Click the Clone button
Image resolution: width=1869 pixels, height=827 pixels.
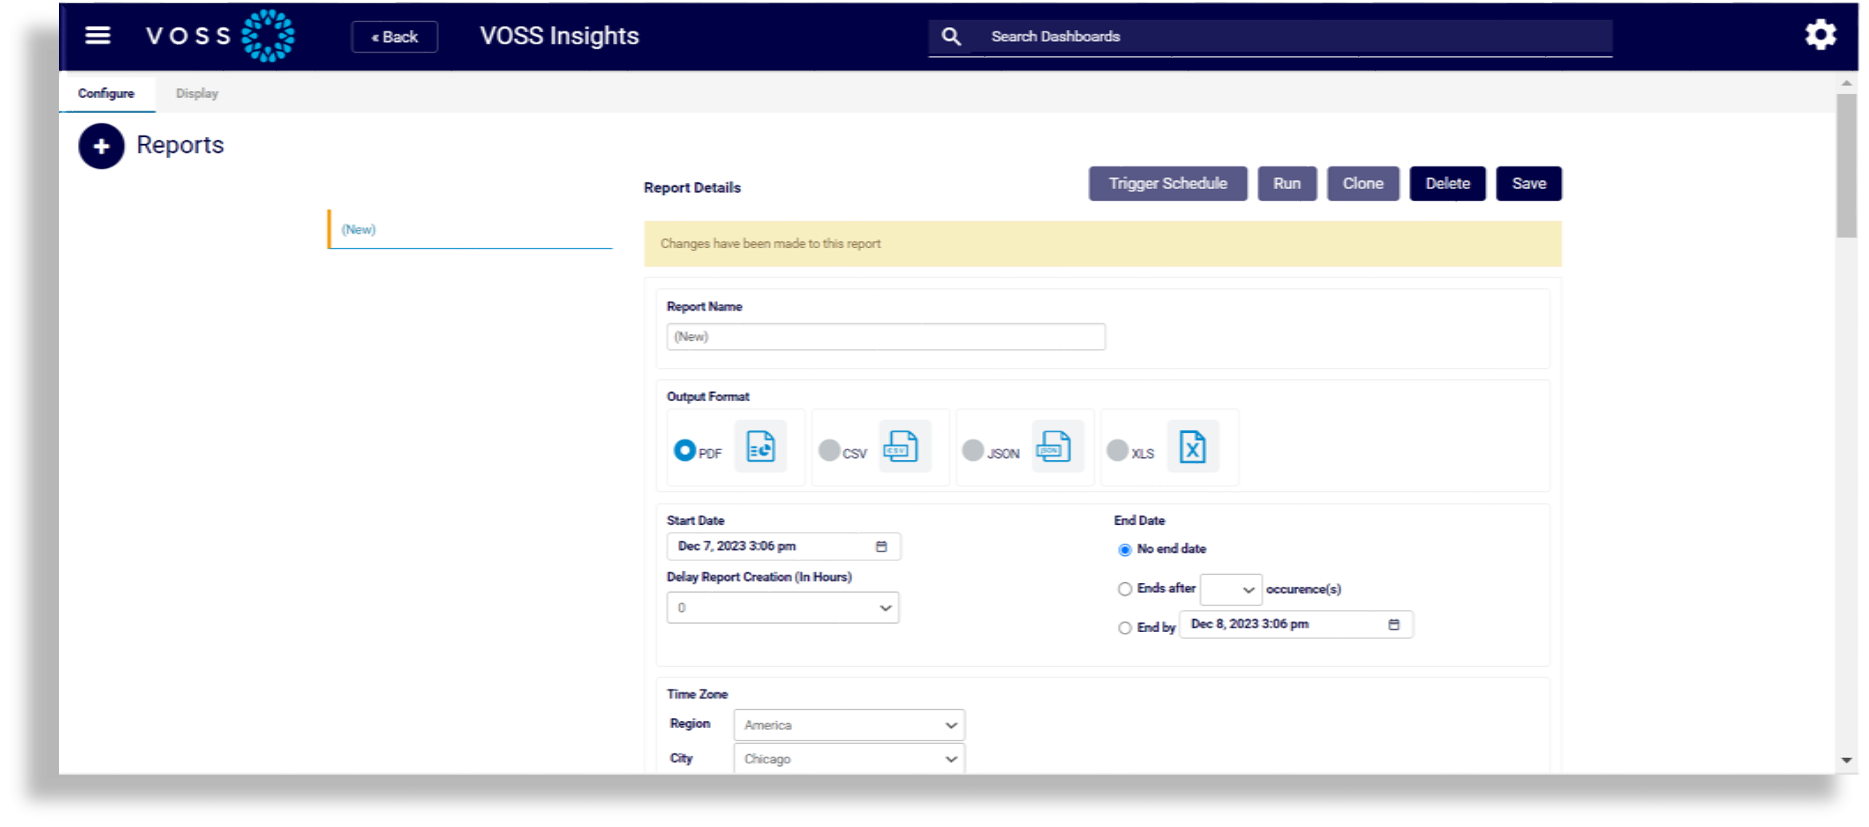pos(1363,184)
